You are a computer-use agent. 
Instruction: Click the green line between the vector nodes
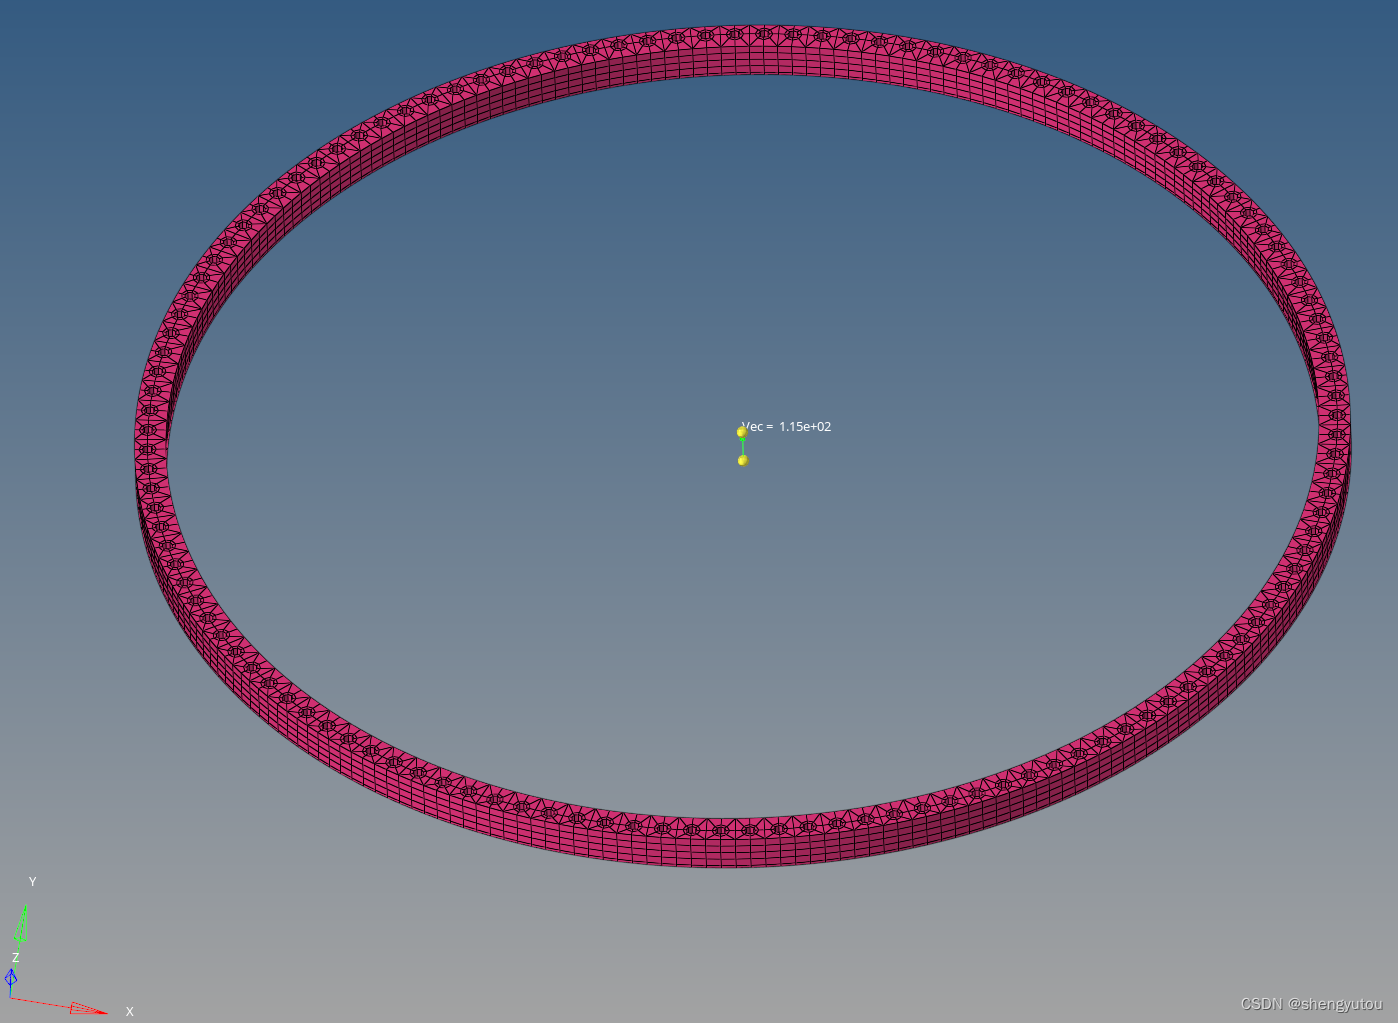[742, 446]
